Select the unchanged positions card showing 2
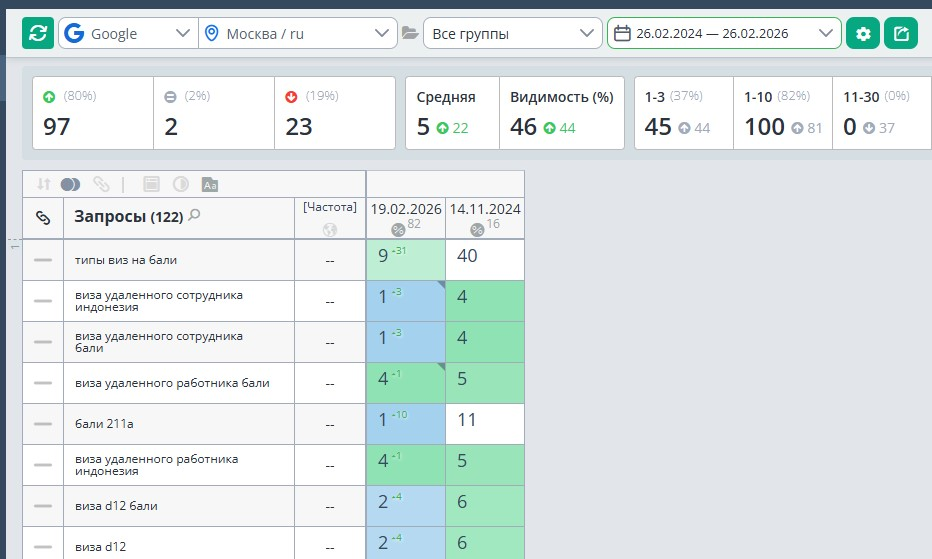The height and width of the screenshot is (559, 932). 214,113
